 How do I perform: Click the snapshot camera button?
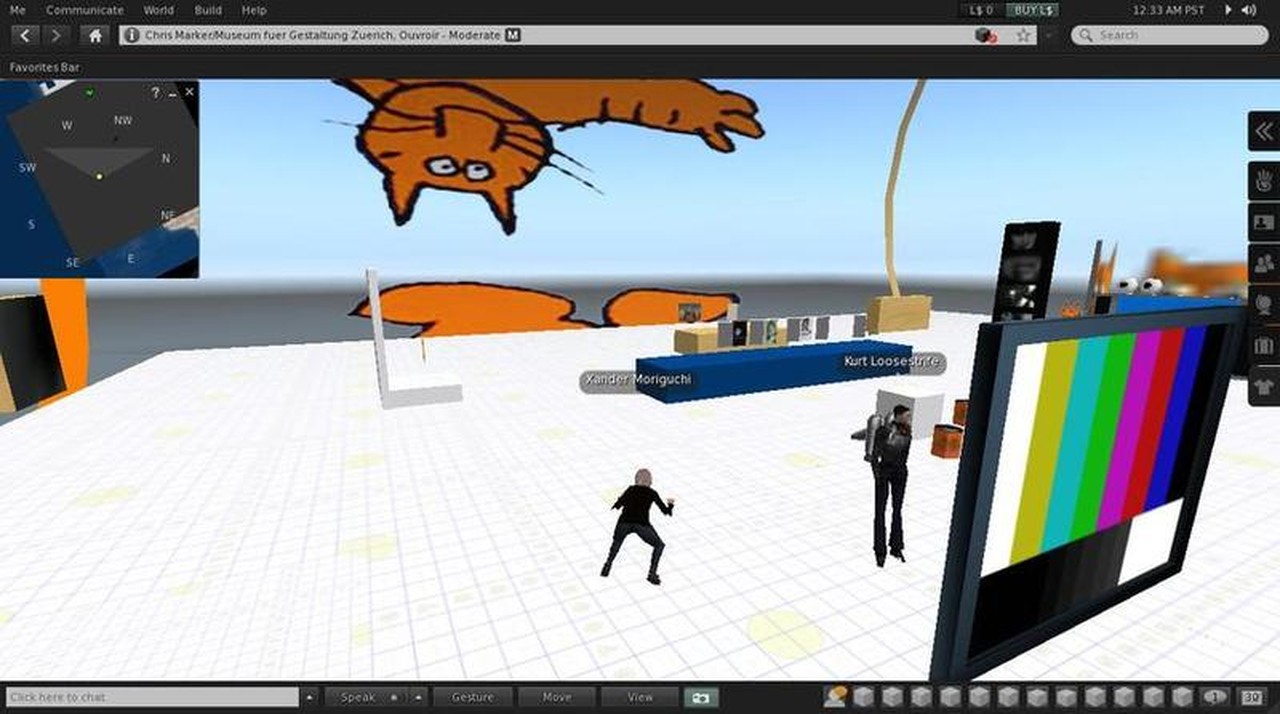(701, 697)
